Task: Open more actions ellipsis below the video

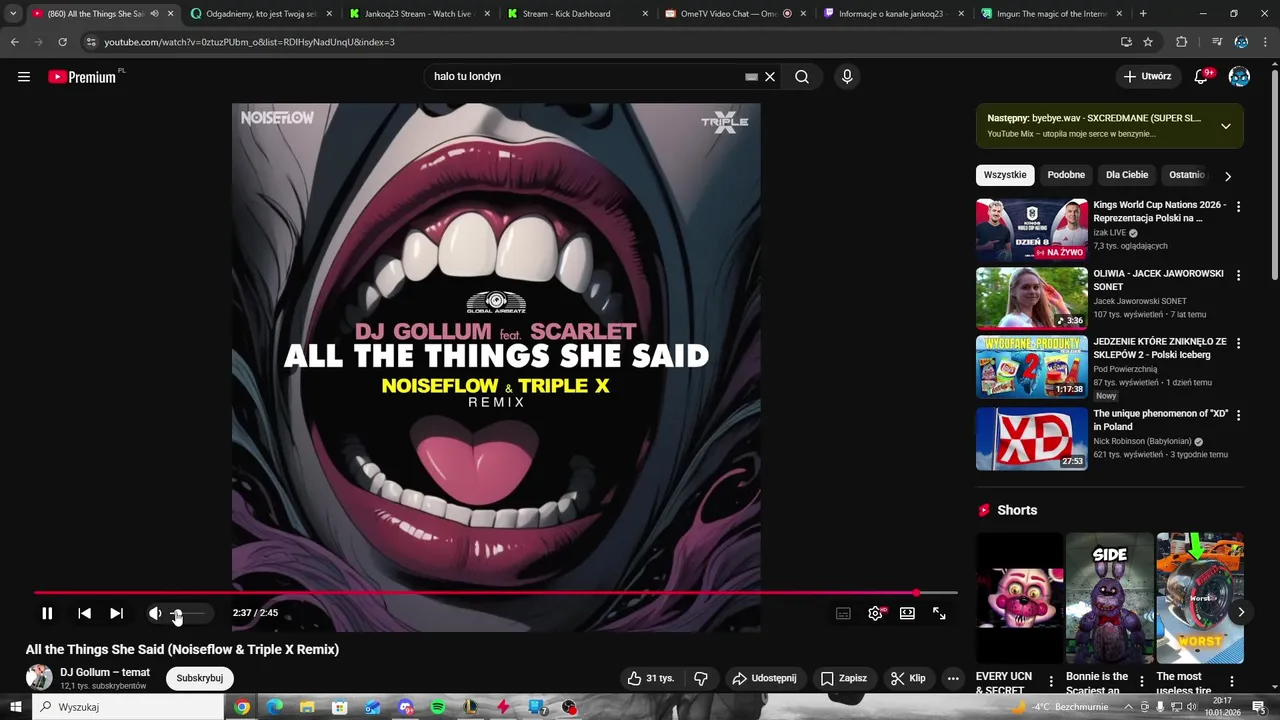Action: 953,678
